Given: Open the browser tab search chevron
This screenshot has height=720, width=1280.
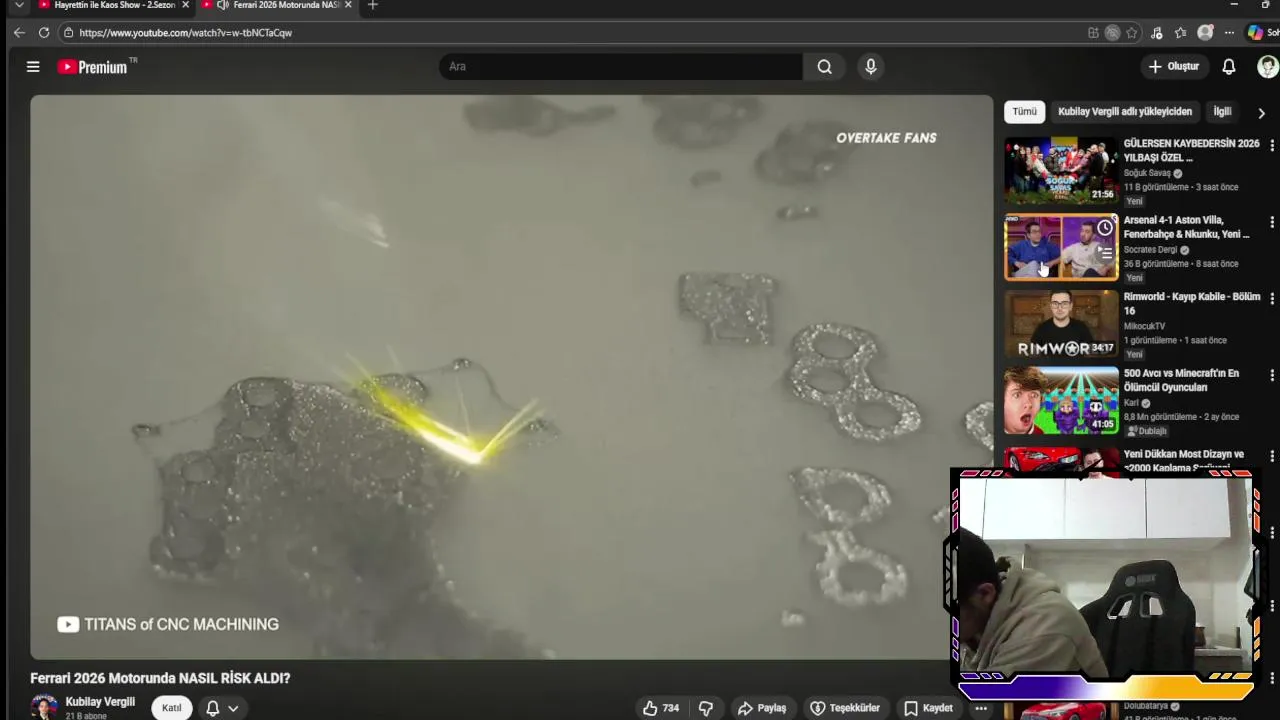Looking at the screenshot, I should coord(18,5).
